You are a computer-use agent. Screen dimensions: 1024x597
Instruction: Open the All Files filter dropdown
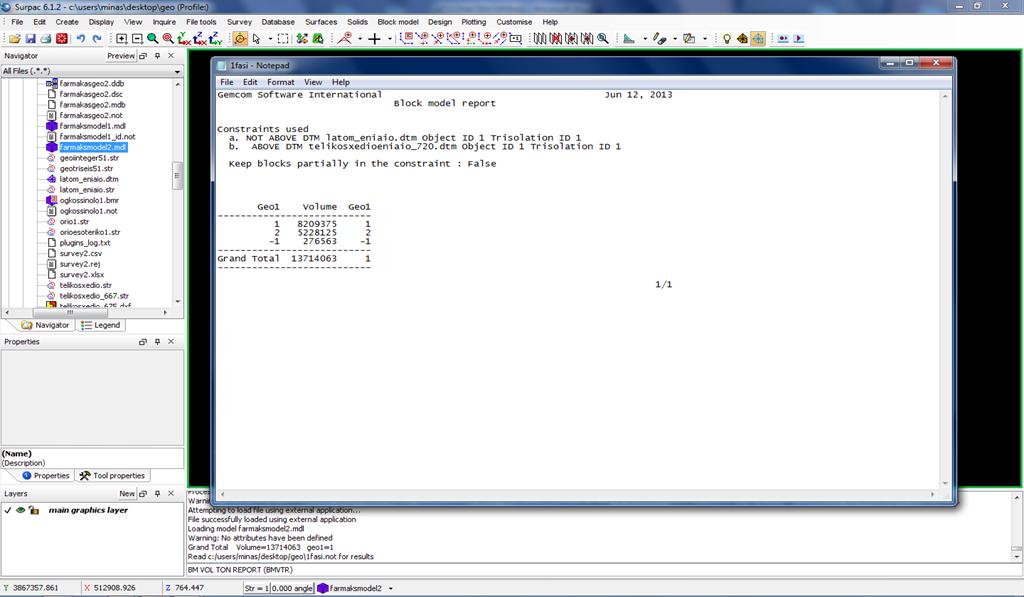point(177,71)
